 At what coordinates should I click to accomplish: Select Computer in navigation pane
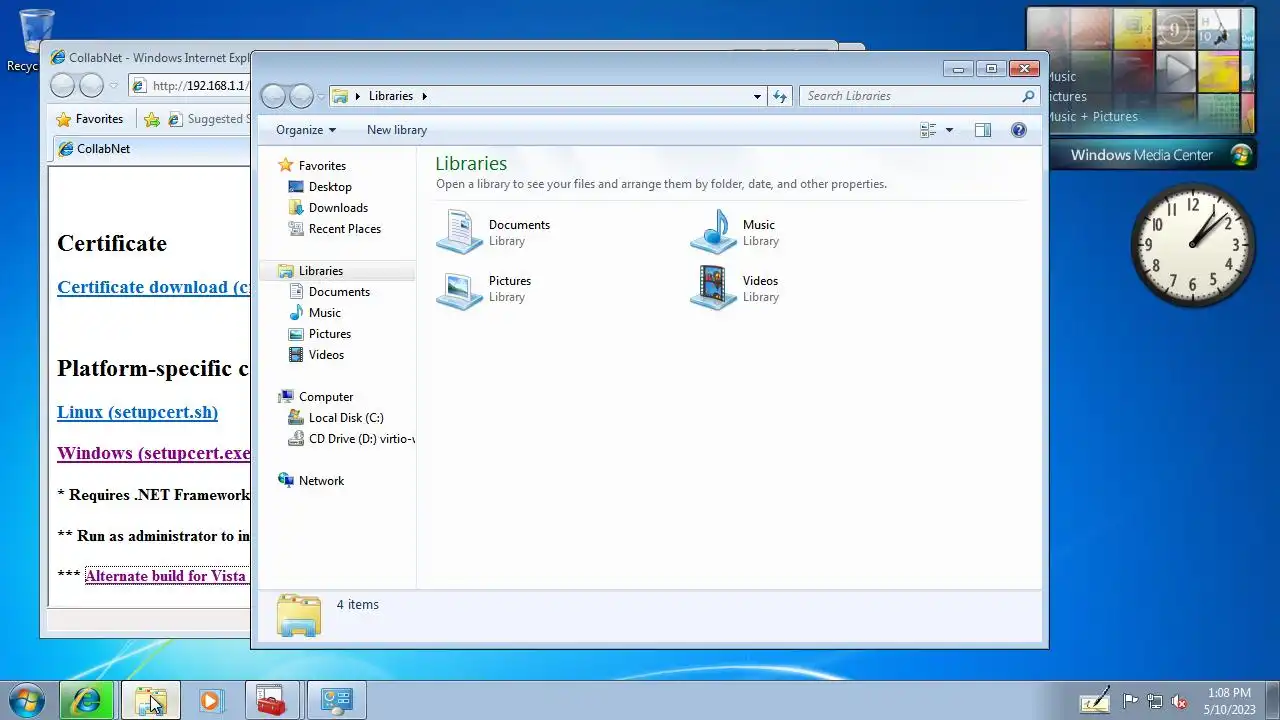326,397
